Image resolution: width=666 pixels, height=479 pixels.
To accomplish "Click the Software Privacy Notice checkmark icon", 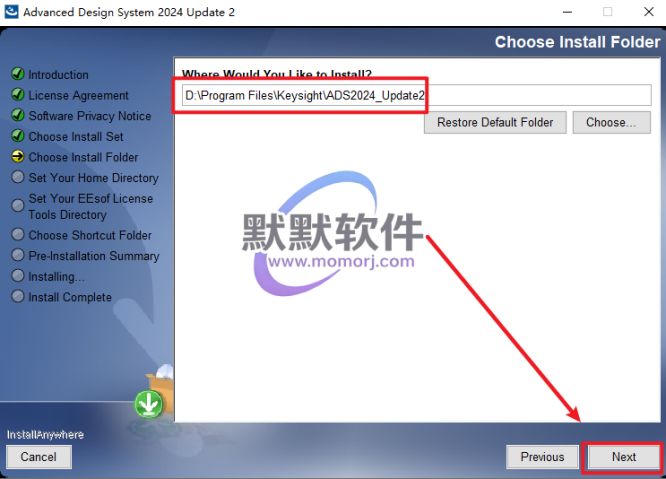I will coord(18,115).
